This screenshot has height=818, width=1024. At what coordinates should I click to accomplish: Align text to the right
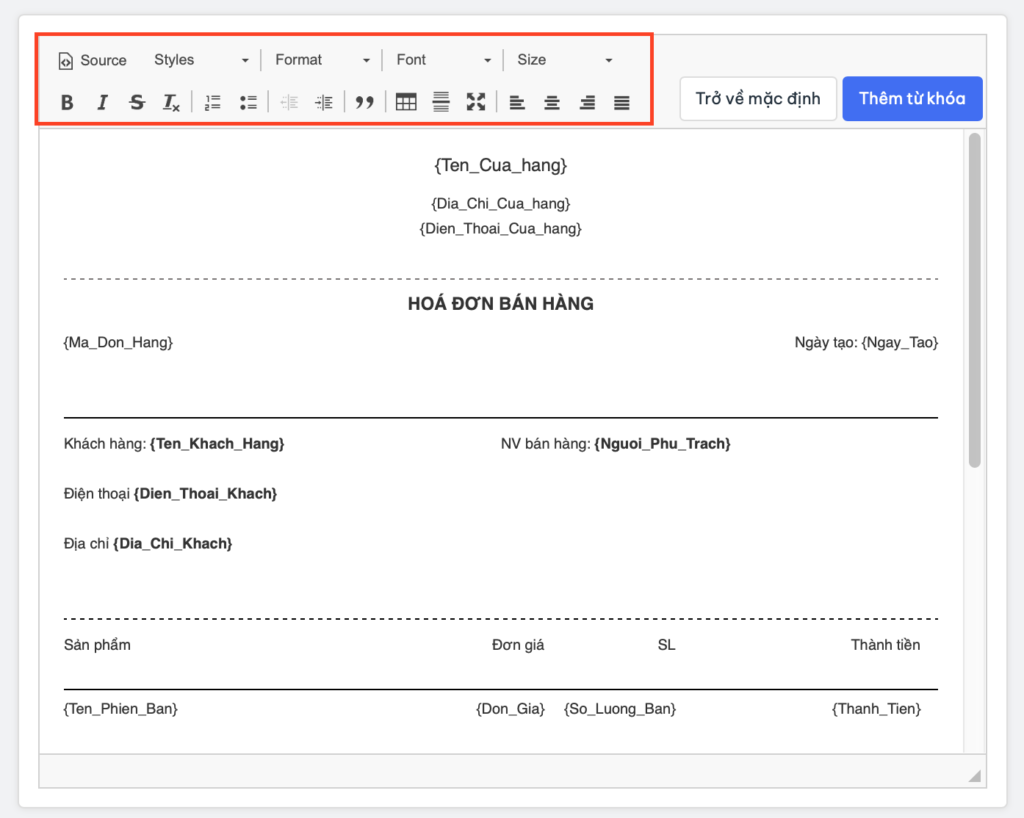pos(587,102)
